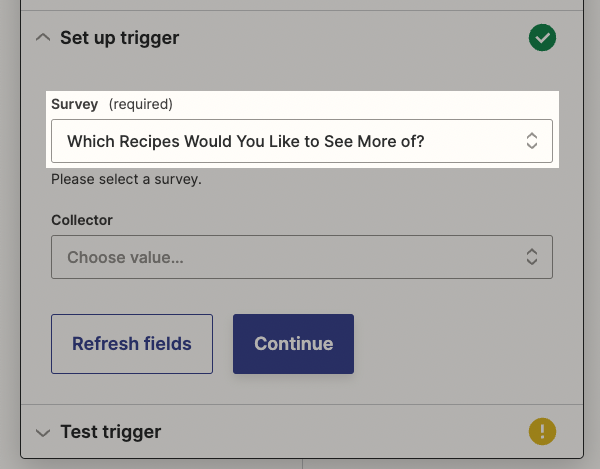Click the Continue button
Image resolution: width=600 pixels, height=469 pixels.
[293, 344]
